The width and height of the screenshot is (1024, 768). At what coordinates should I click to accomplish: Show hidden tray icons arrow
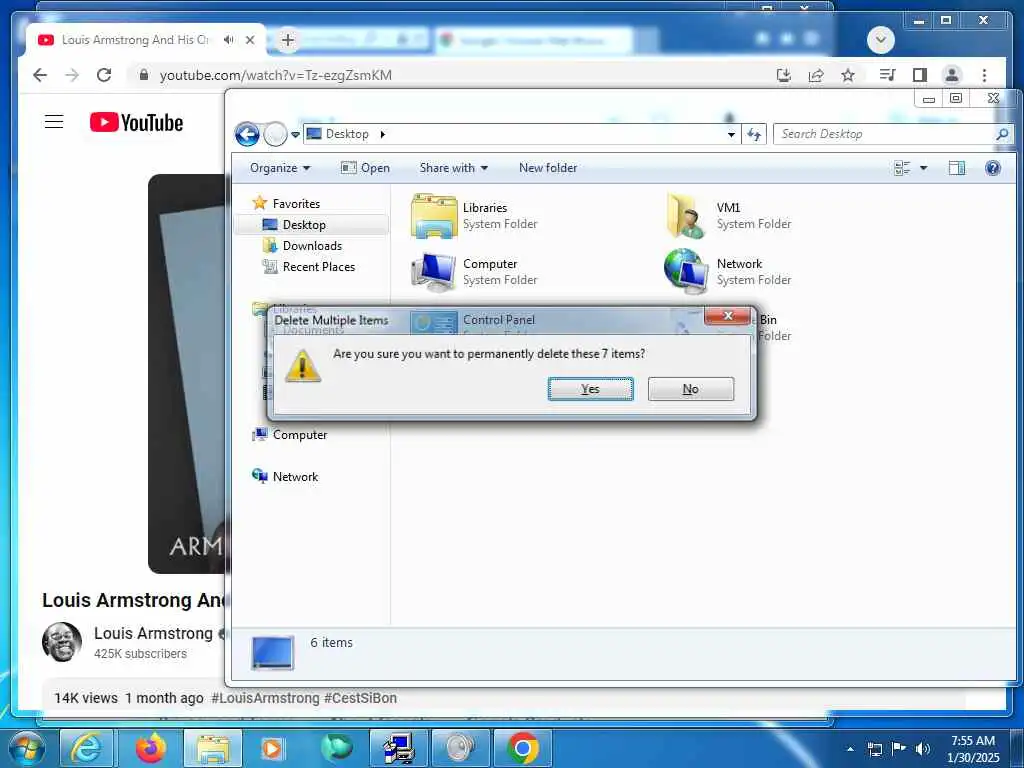[x=850, y=749]
